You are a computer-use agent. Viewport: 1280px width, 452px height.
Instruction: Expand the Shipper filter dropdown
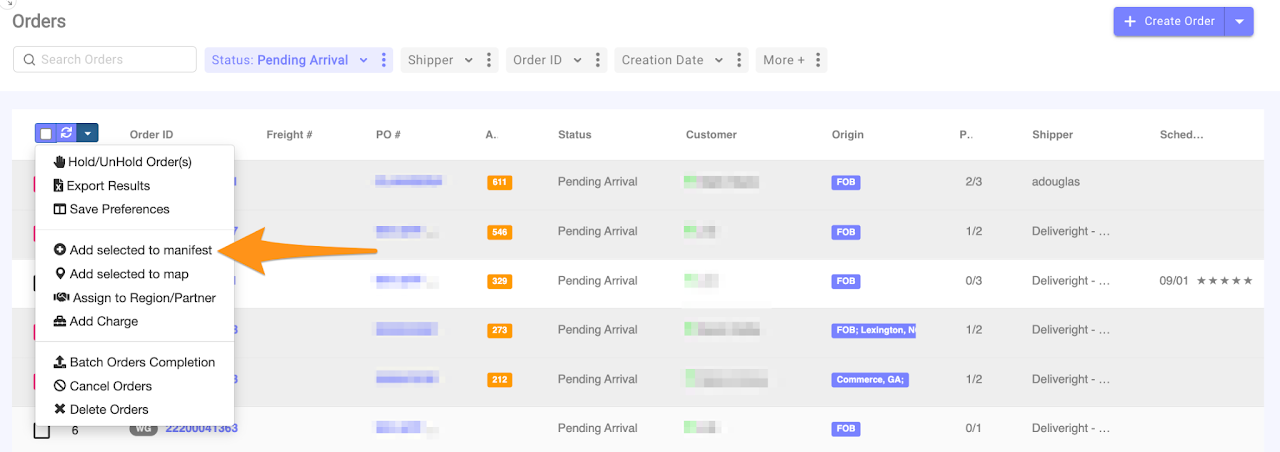click(468, 60)
